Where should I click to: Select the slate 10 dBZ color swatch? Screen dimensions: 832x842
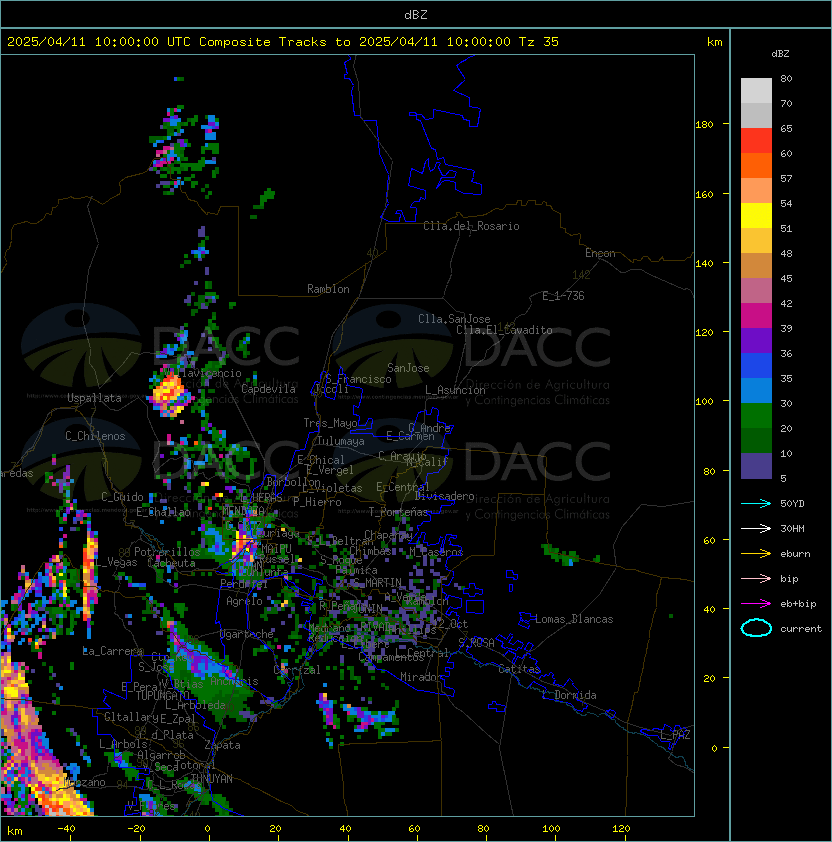pyautogui.click(x=756, y=466)
